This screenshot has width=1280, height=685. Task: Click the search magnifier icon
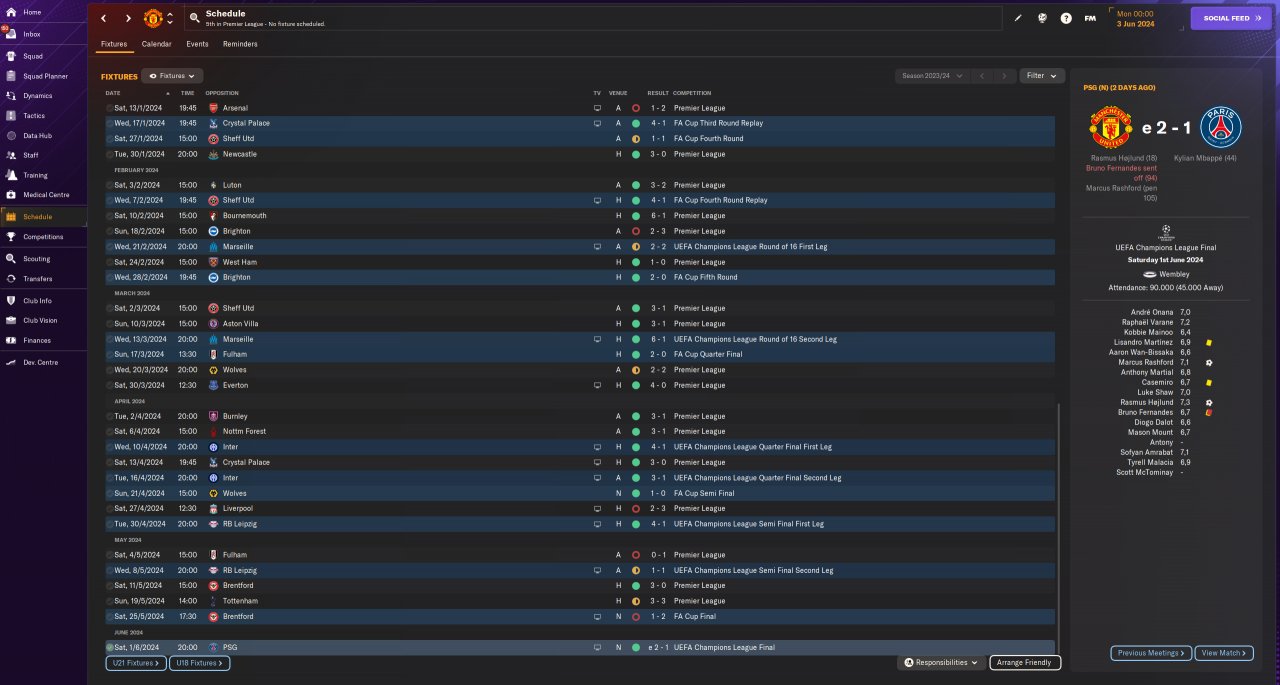click(x=193, y=18)
